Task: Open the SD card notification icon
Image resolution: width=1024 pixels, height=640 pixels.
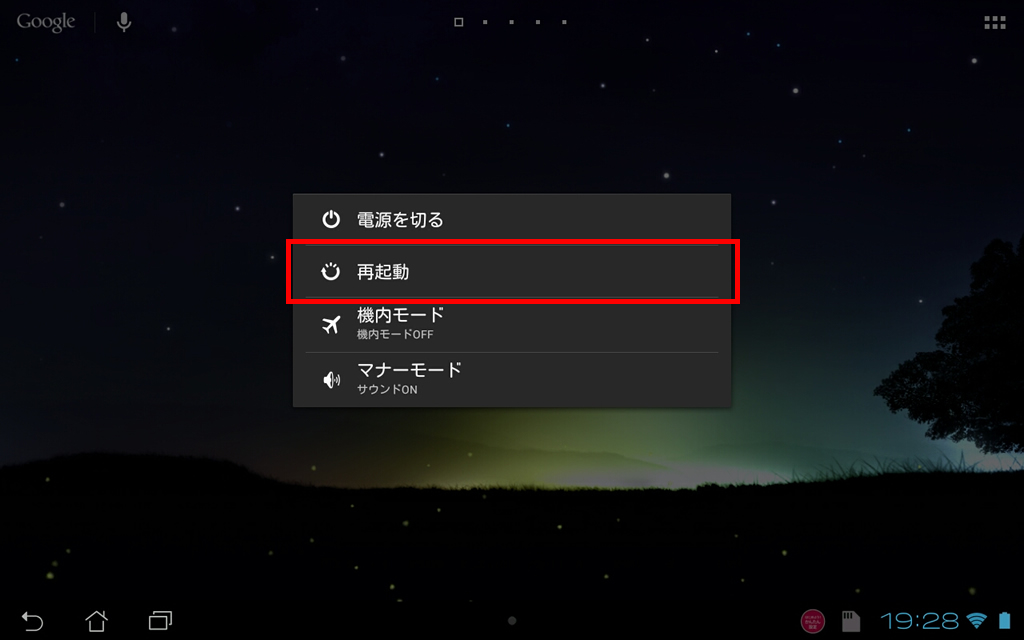Action: 850,621
